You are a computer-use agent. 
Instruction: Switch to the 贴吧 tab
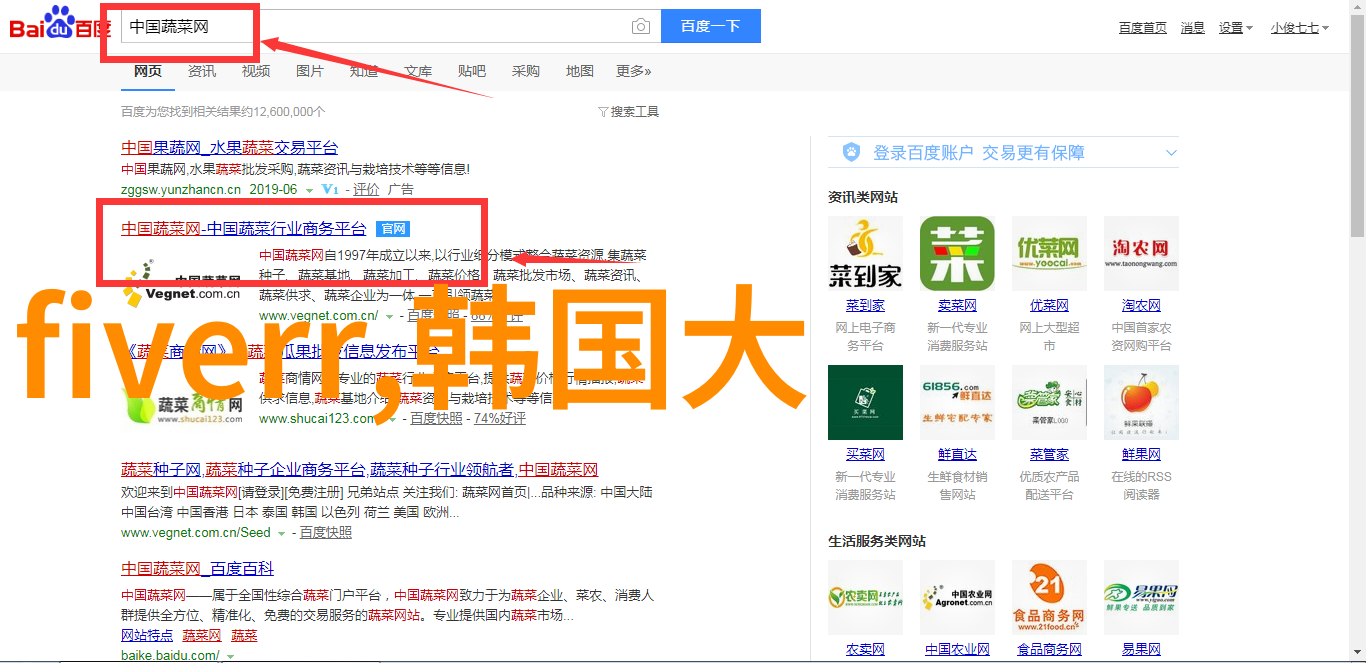pos(472,71)
